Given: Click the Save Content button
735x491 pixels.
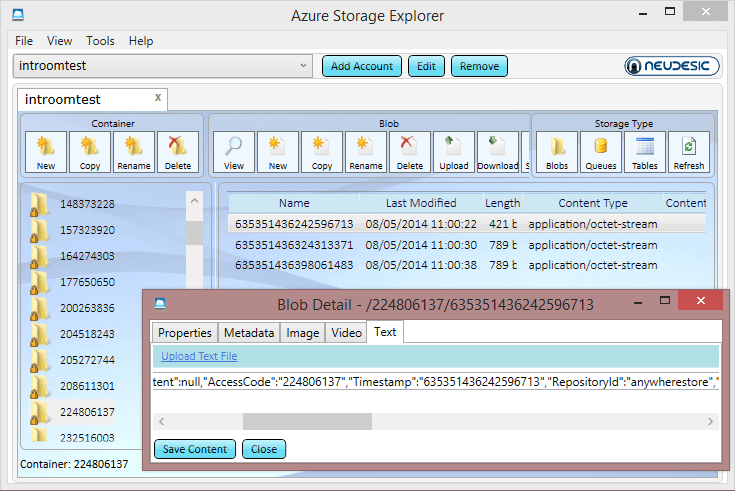Looking at the screenshot, I should click(196, 449).
